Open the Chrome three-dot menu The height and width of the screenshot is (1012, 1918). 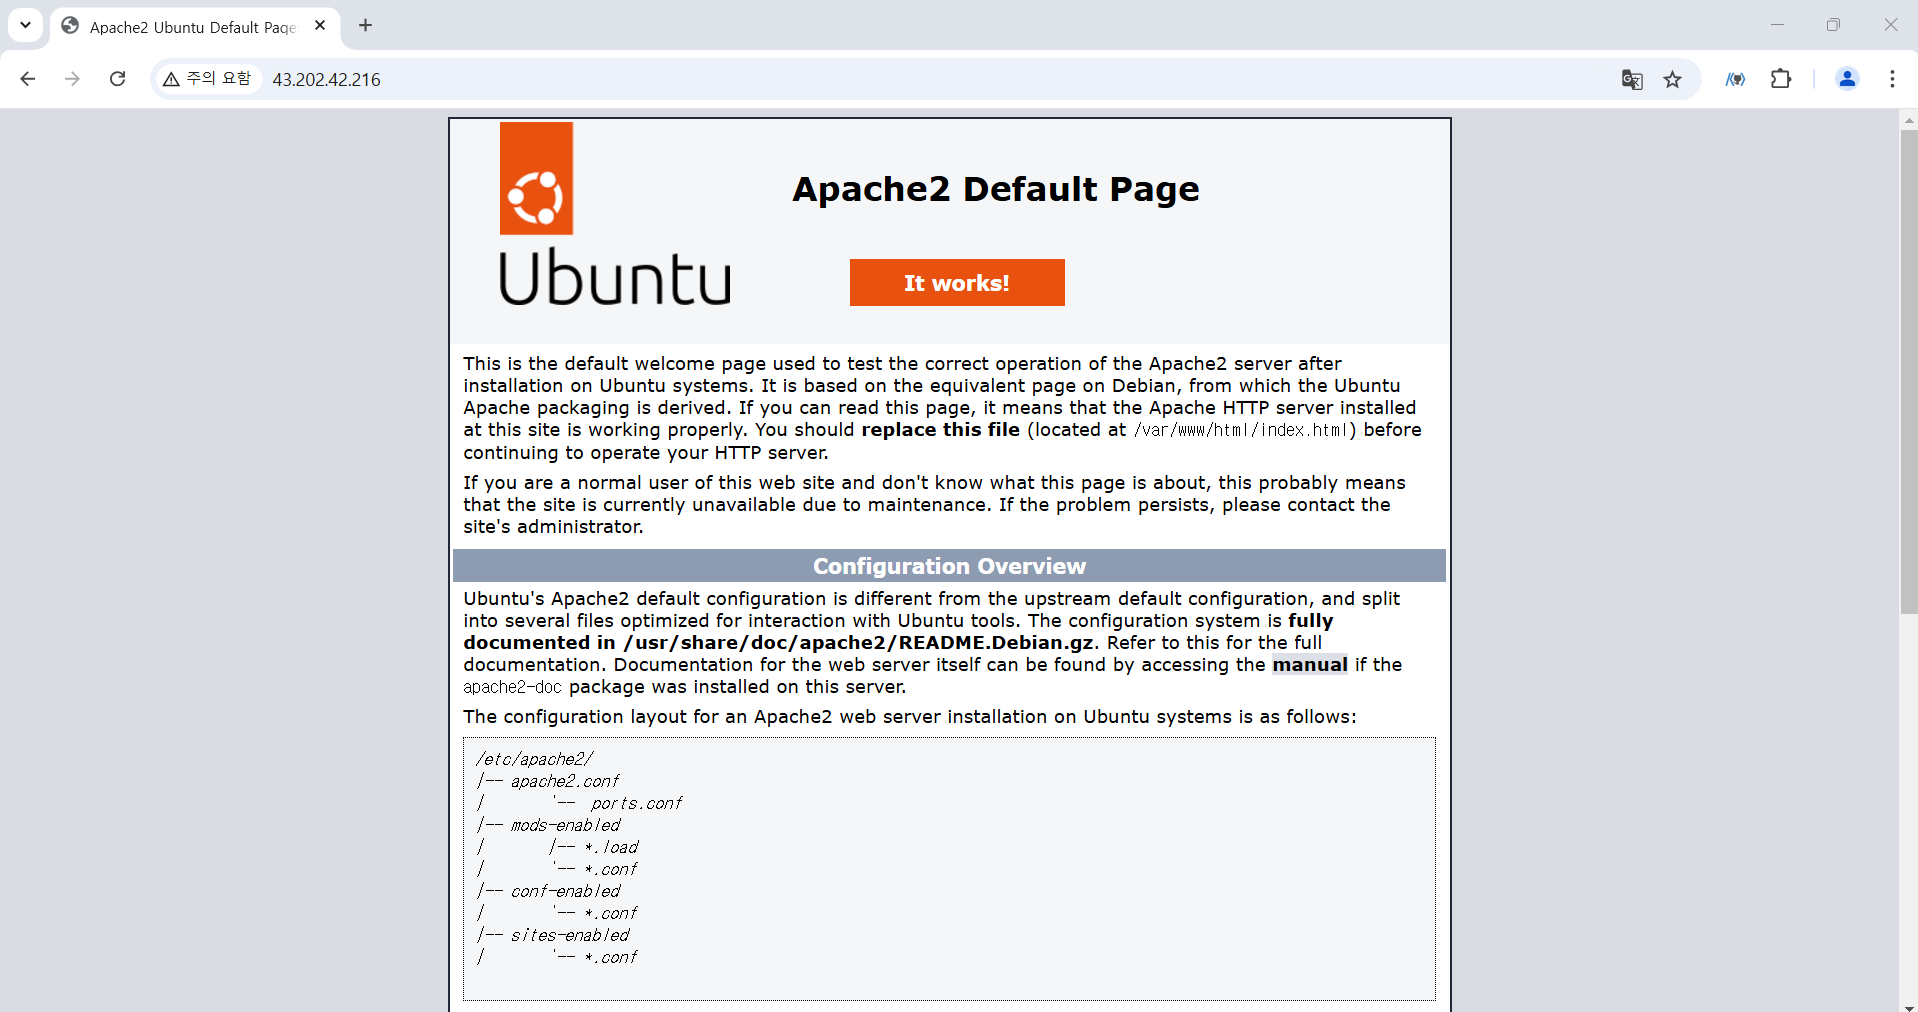coord(1892,79)
